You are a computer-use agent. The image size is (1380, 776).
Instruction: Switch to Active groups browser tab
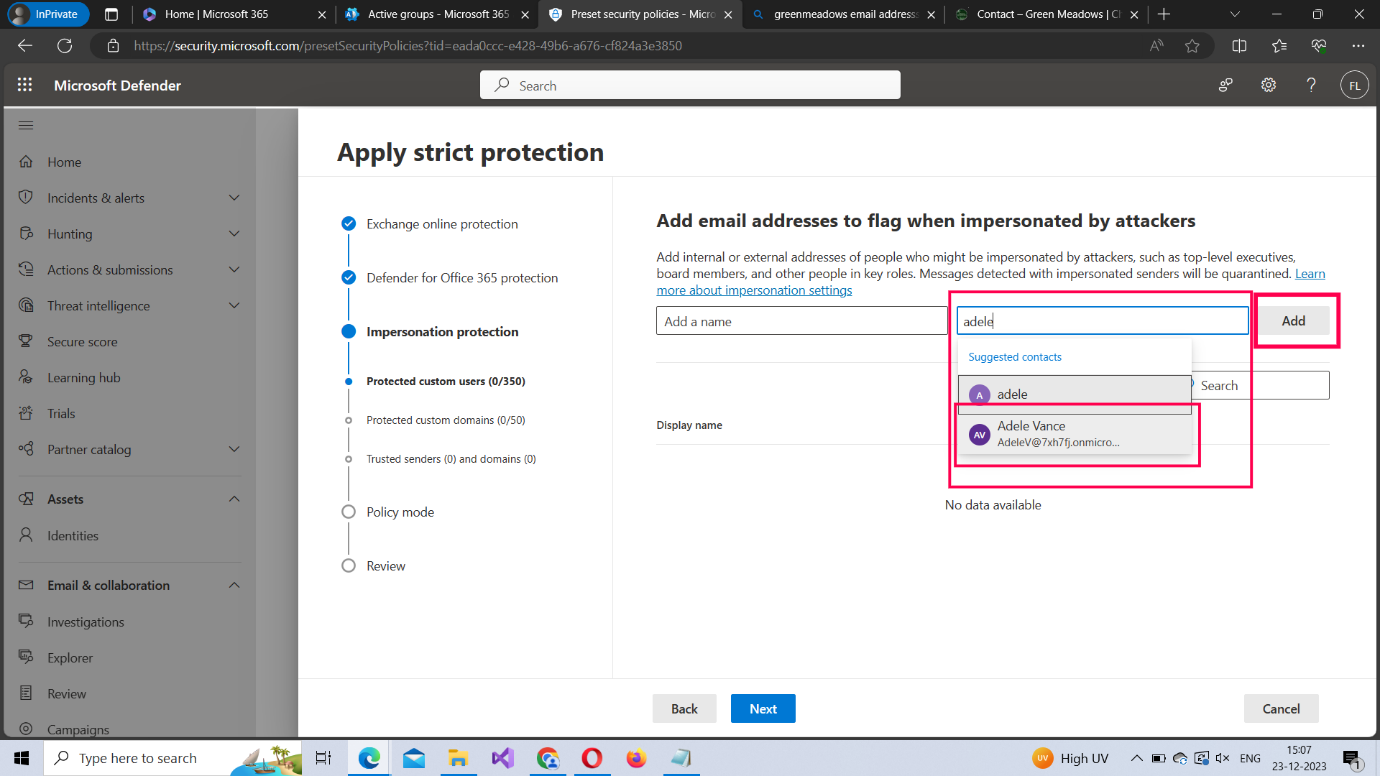click(x=437, y=15)
